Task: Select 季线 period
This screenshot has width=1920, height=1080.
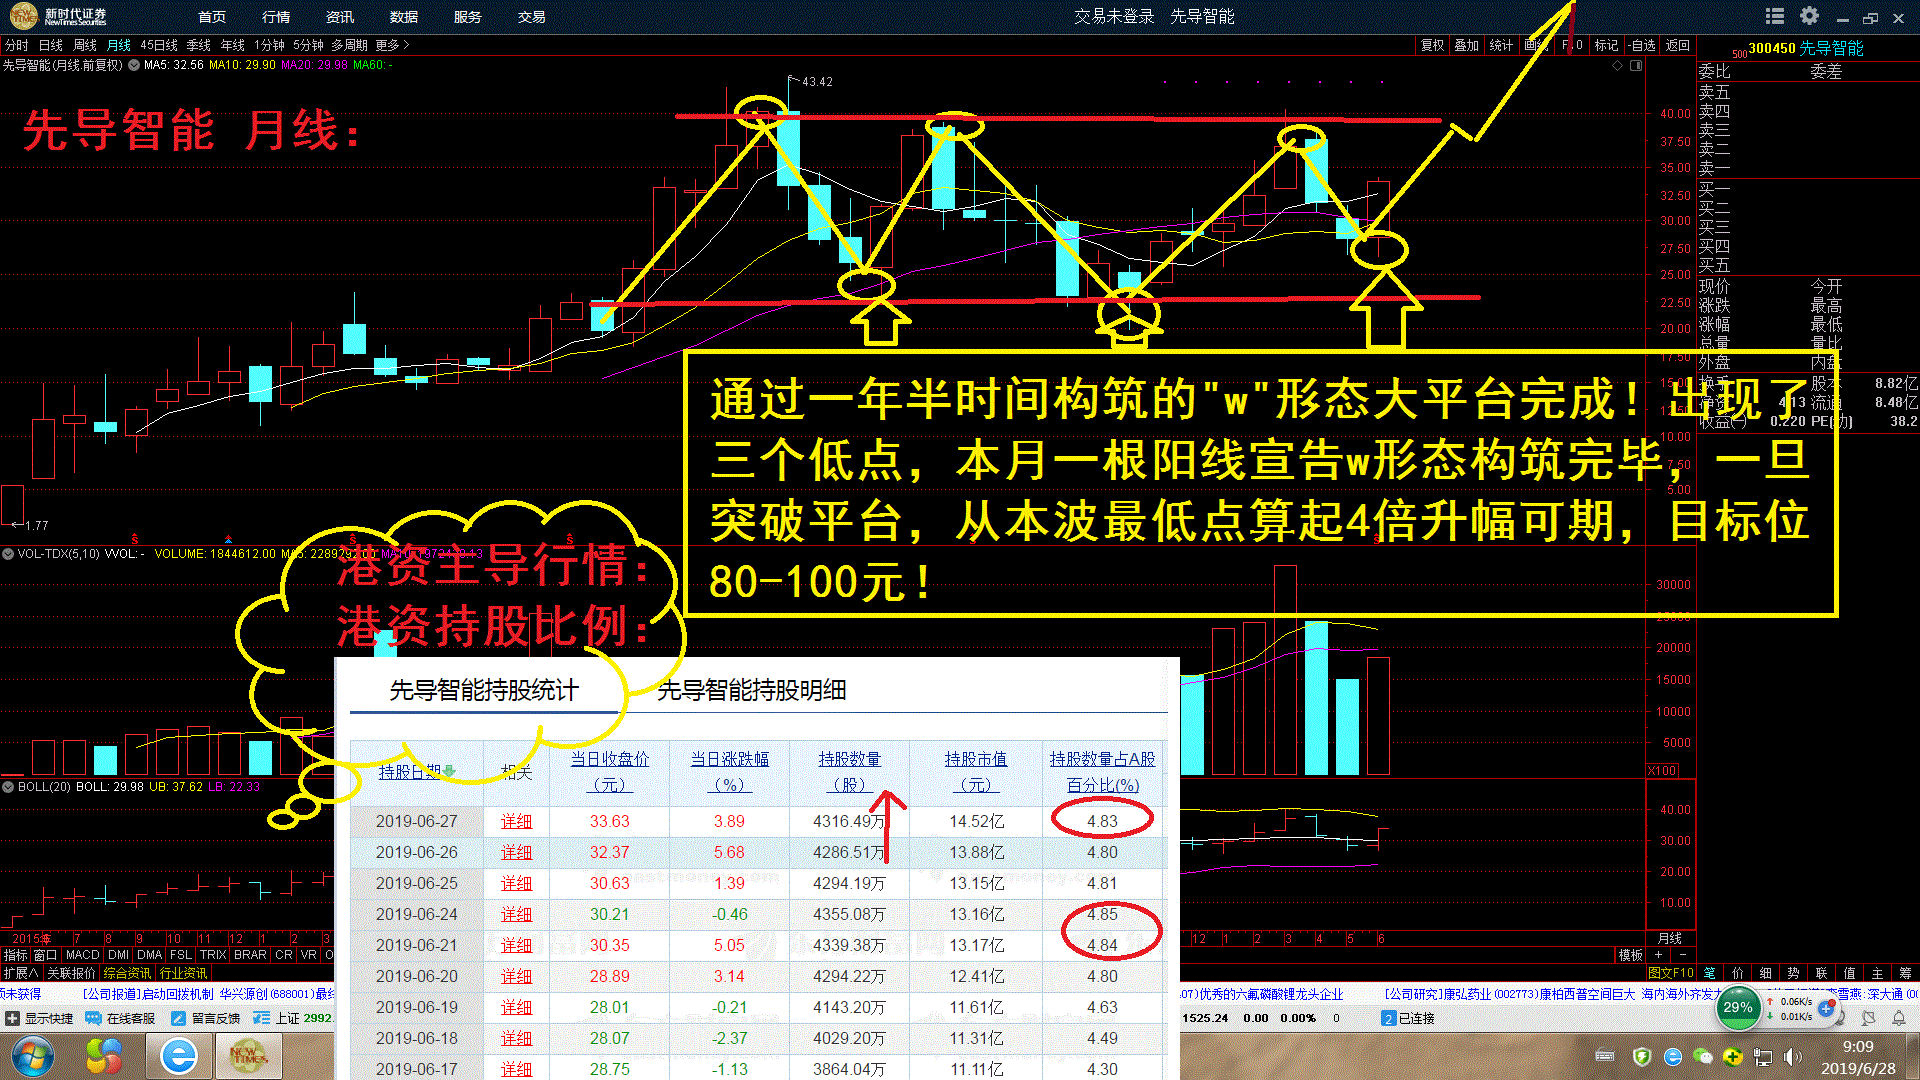Action: pos(198,45)
